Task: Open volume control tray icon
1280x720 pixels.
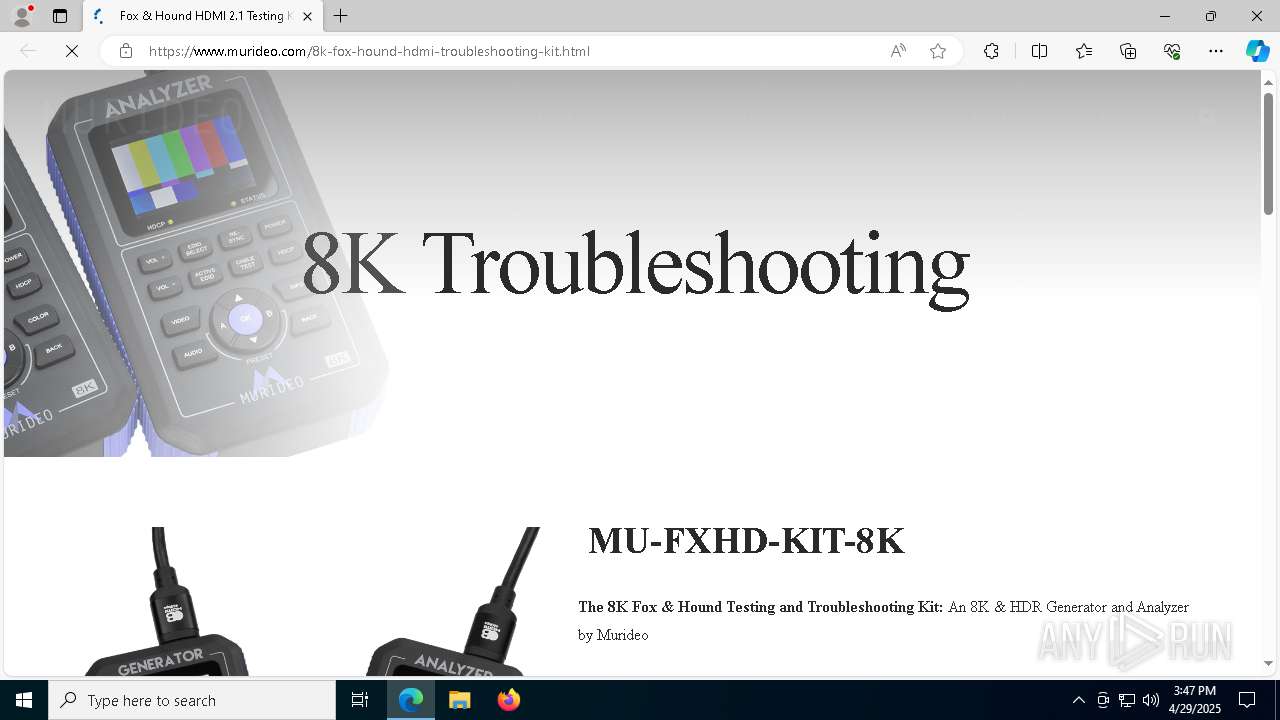Action: click(x=1151, y=700)
